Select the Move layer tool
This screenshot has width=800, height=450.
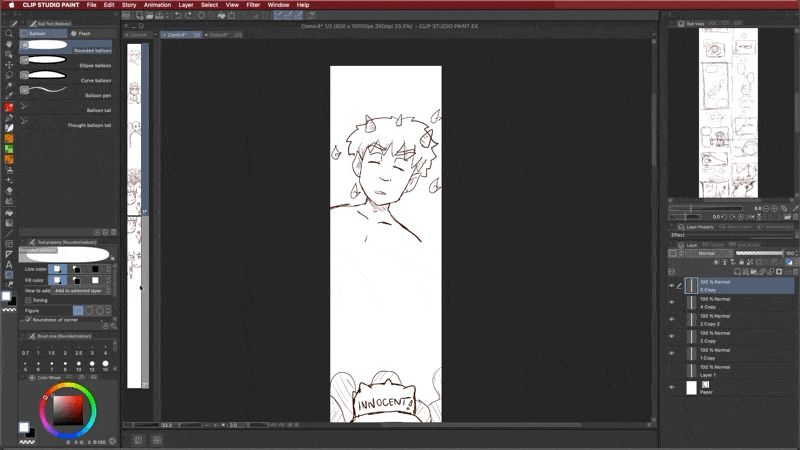(x=9, y=65)
